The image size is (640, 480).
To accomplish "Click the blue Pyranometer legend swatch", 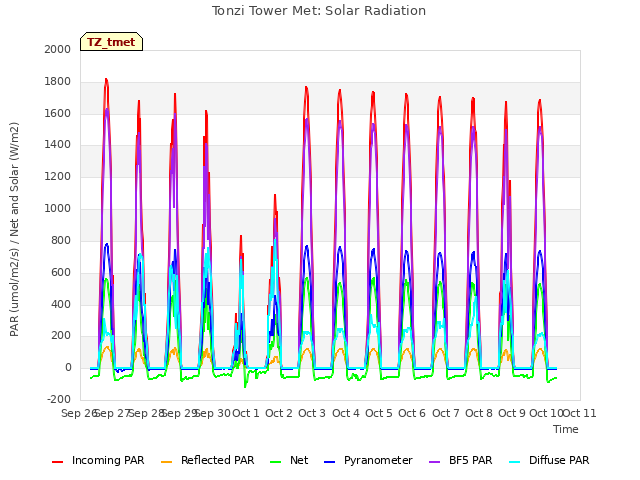I will 329,462.
